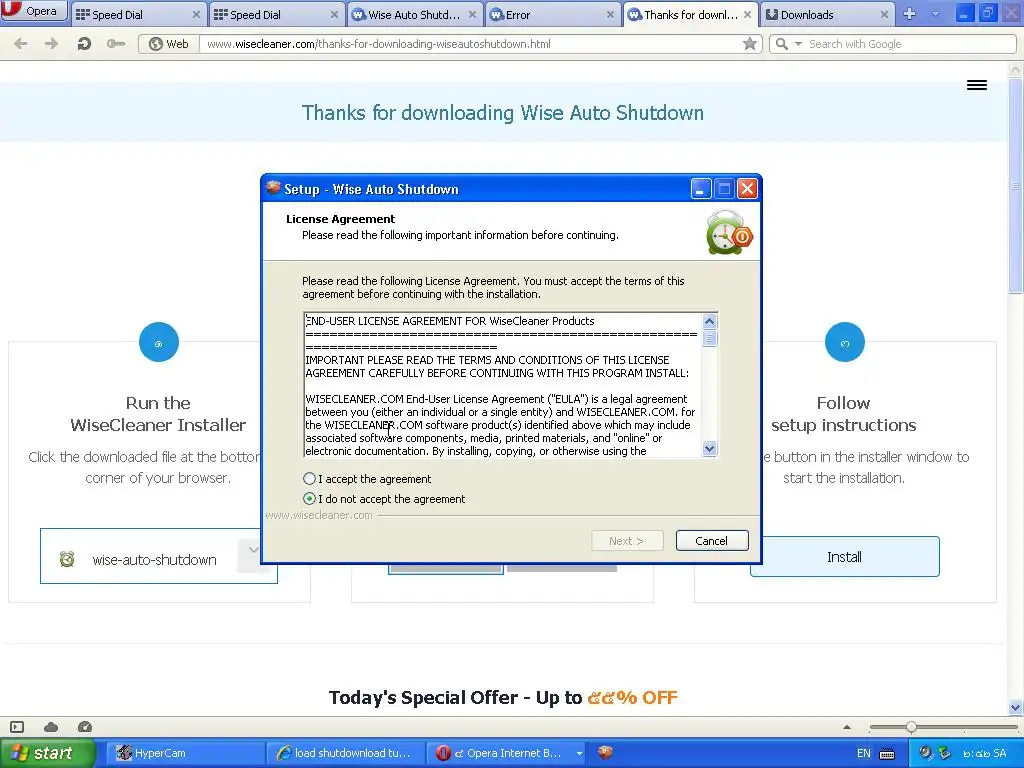1024x768 pixels.
Task: Click the Opera forward arrow
Action: 51,44
